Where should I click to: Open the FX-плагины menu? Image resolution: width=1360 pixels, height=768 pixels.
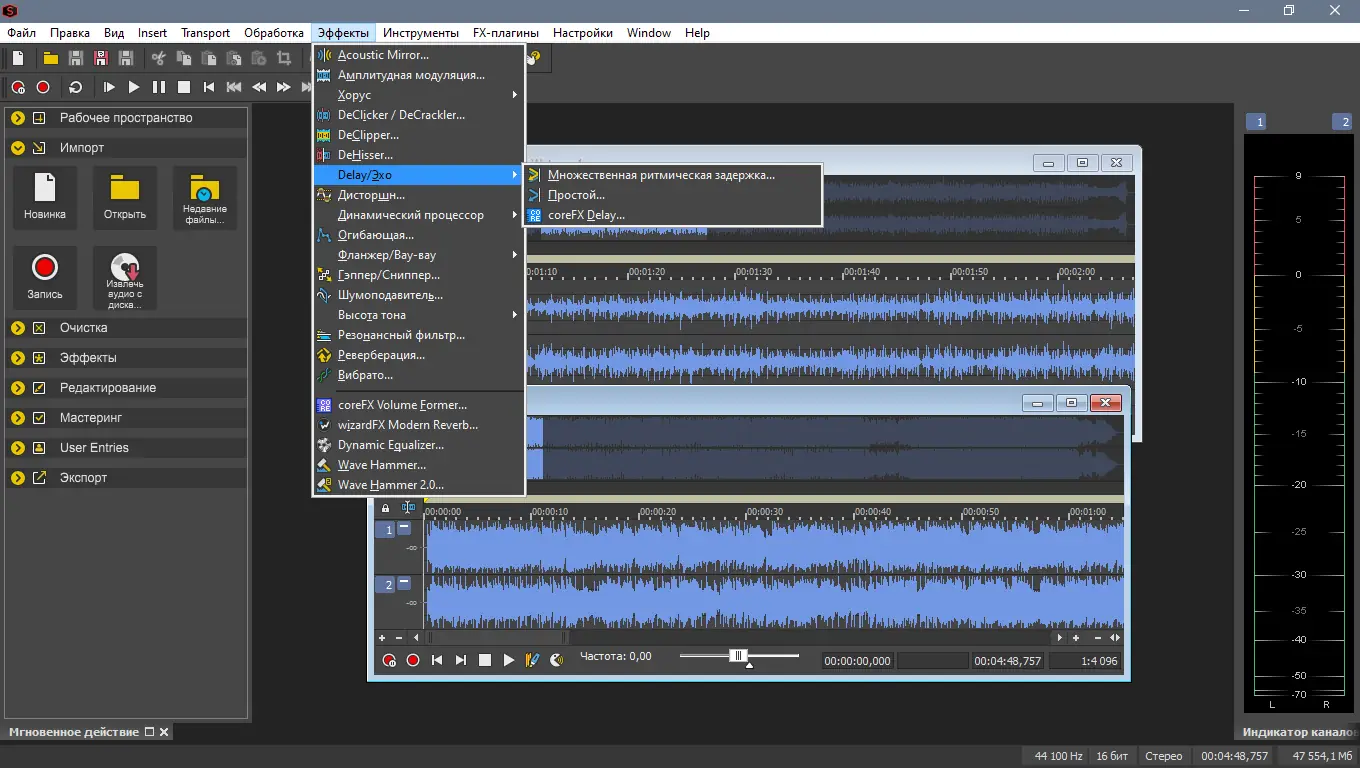[x=505, y=32]
